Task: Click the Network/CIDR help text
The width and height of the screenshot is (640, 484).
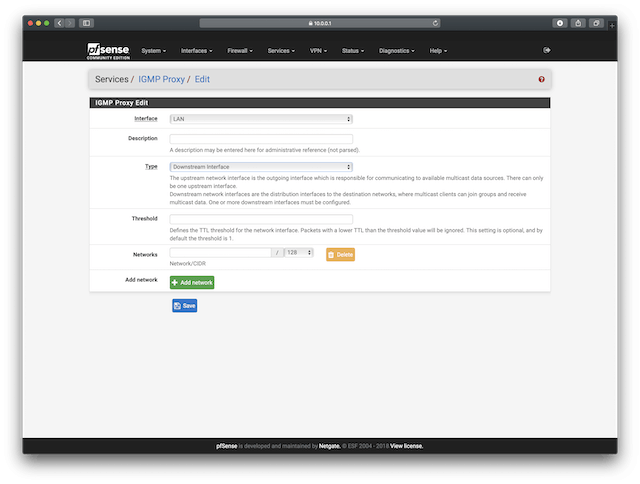Action: 188,264
